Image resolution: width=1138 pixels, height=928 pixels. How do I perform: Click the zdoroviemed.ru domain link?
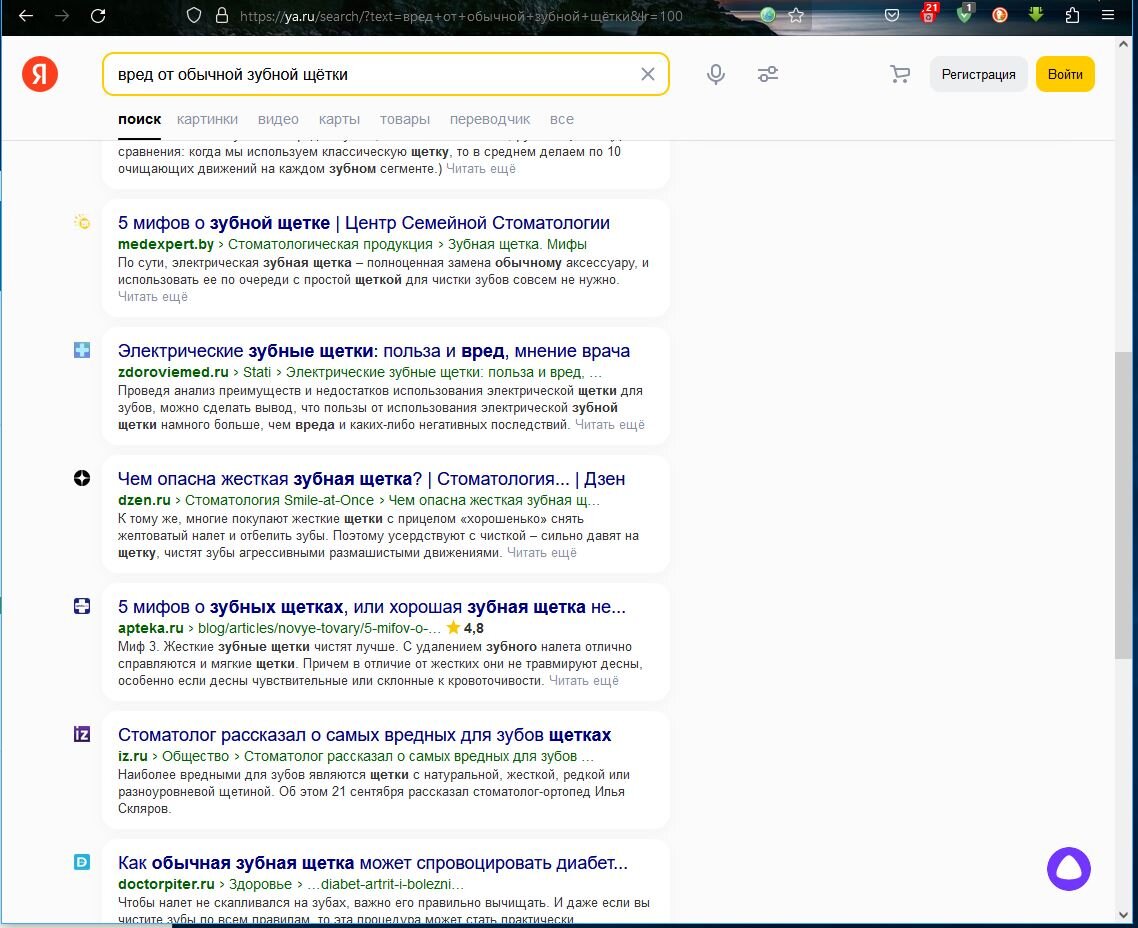click(x=173, y=372)
